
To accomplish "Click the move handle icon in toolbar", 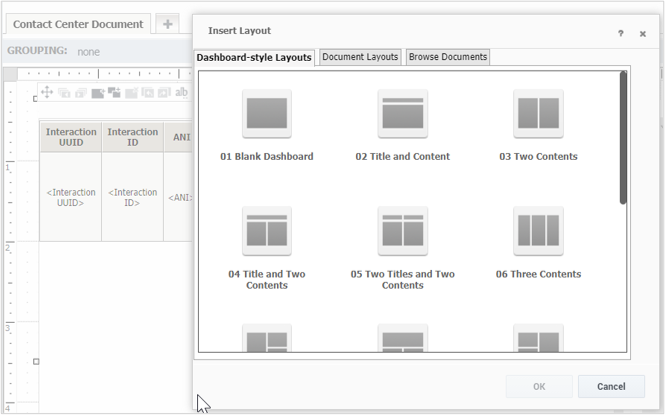I will tap(47, 93).
